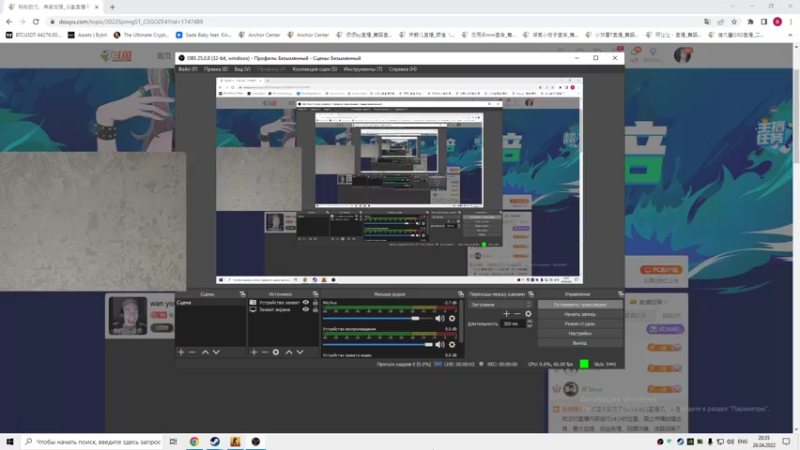This screenshot has width=800, height=450.
Task: Open Edit menu in OBS
Action: (x=216, y=69)
